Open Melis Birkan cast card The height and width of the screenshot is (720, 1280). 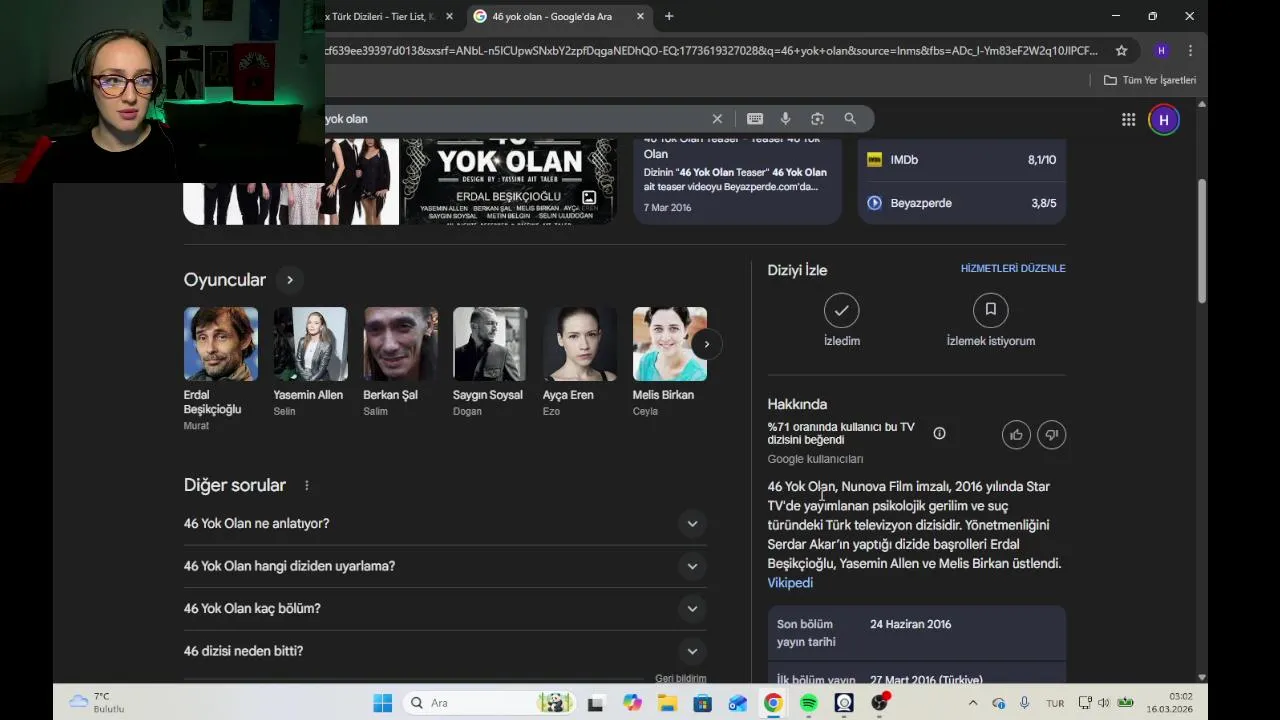tap(669, 362)
